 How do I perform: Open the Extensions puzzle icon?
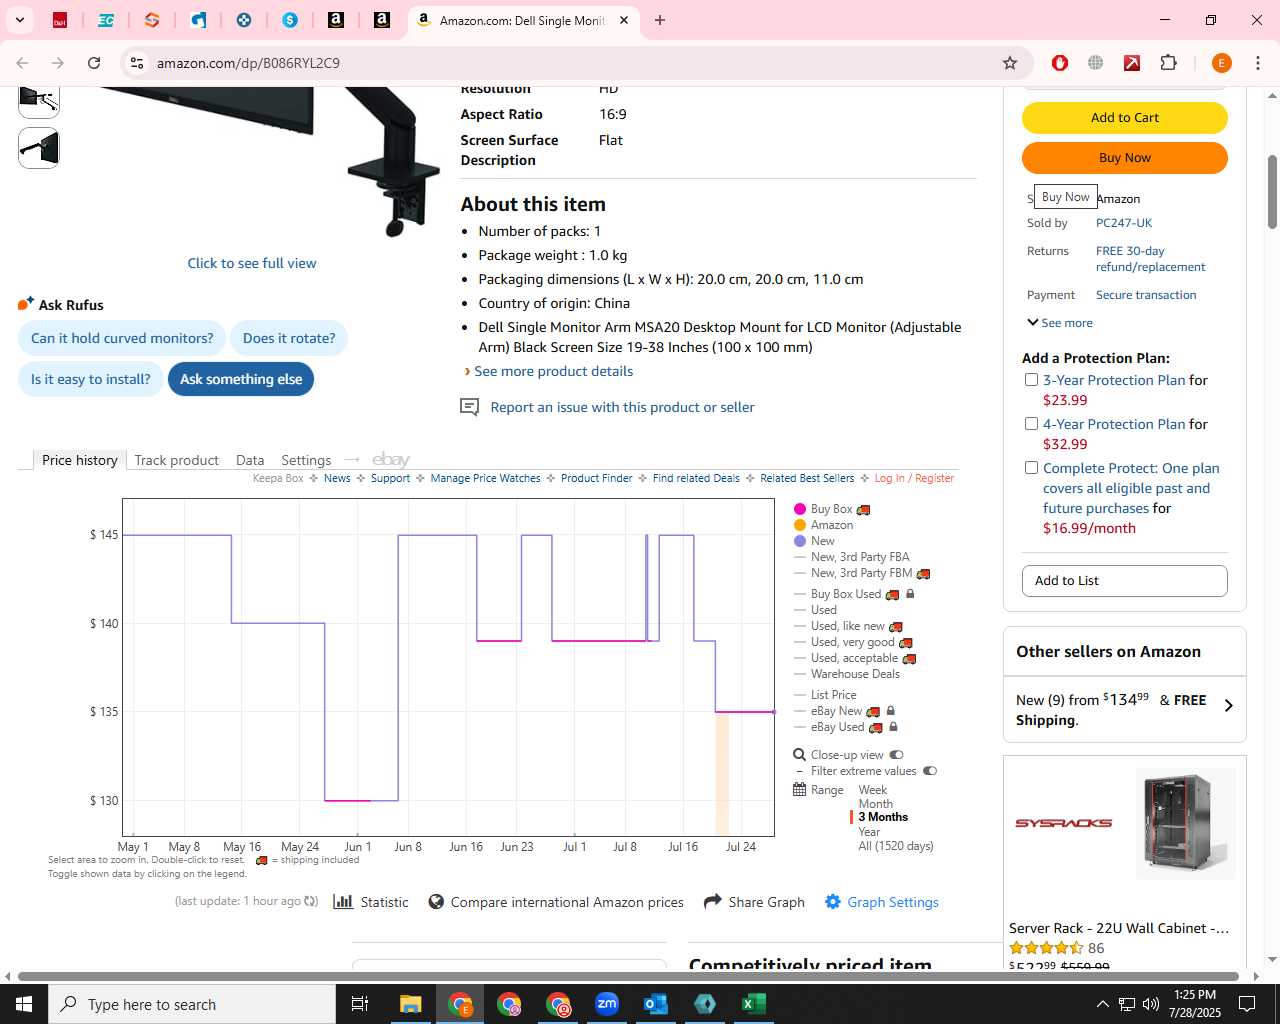pos(1168,63)
